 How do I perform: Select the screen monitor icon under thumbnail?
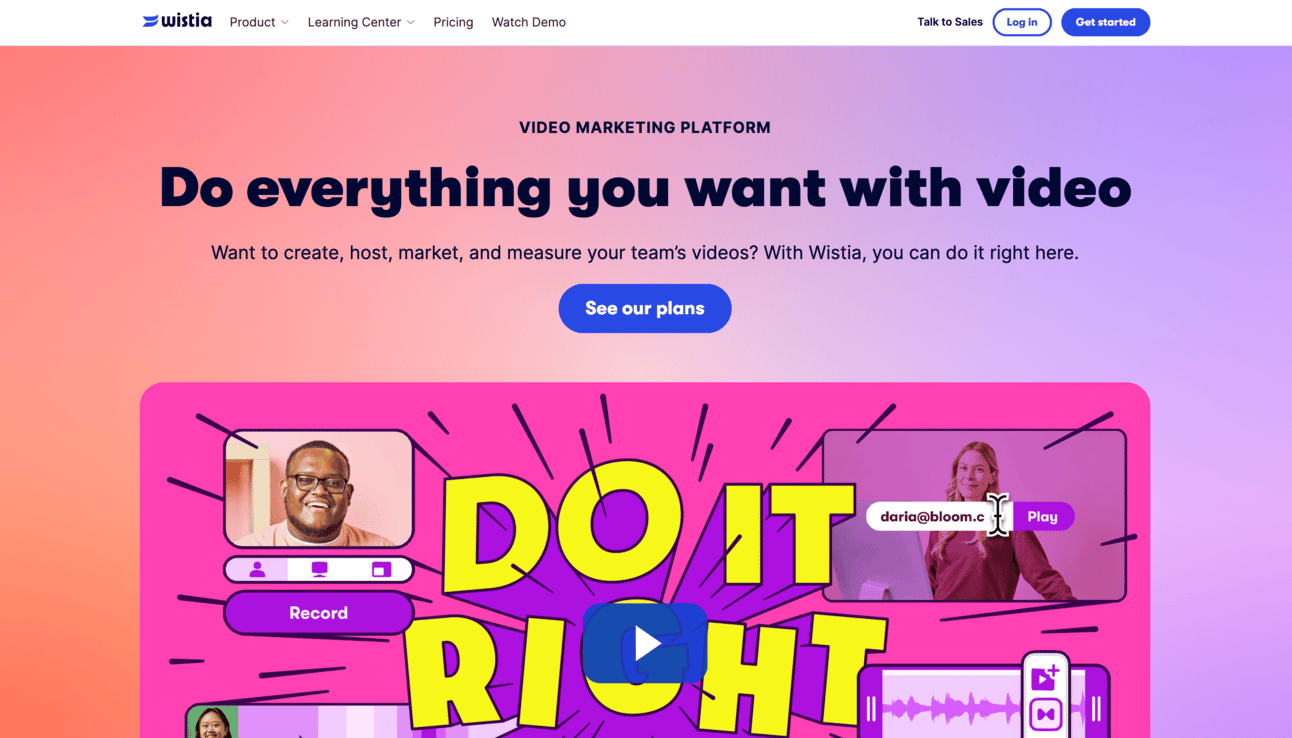pos(319,569)
